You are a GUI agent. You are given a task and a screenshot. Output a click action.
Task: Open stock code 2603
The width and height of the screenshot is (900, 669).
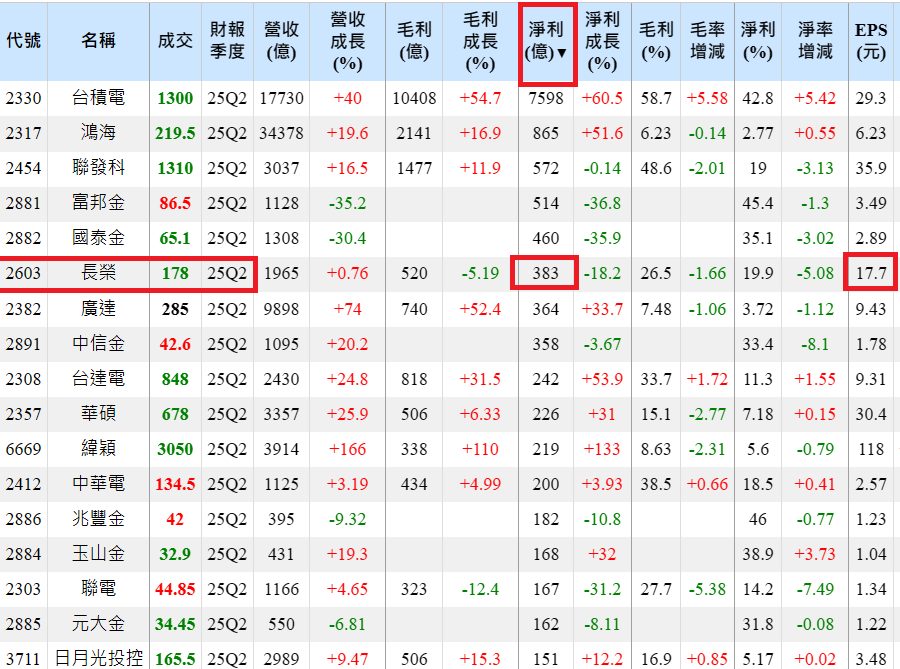click(24, 273)
